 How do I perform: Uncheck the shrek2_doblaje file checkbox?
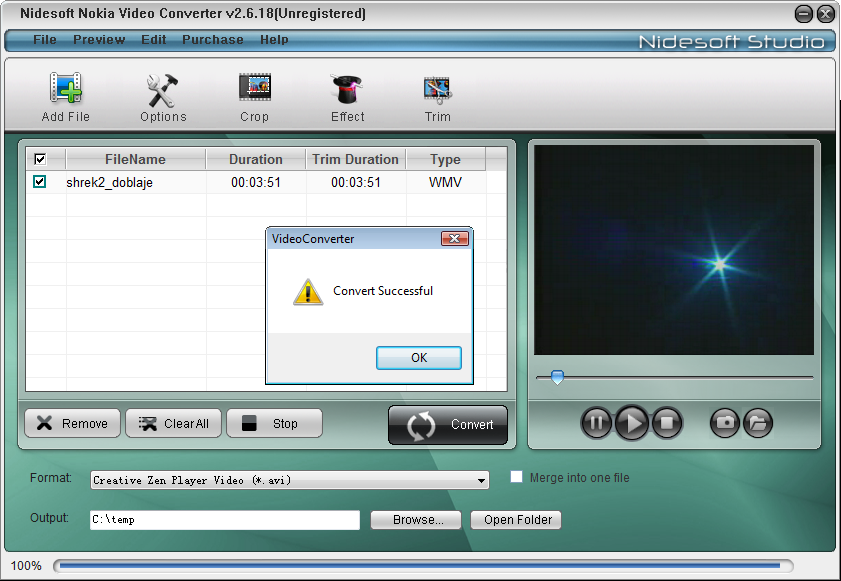pos(39,181)
